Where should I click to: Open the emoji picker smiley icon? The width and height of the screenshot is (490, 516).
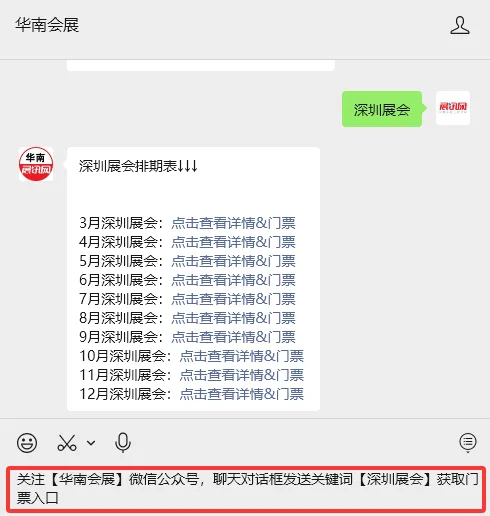tap(27, 443)
